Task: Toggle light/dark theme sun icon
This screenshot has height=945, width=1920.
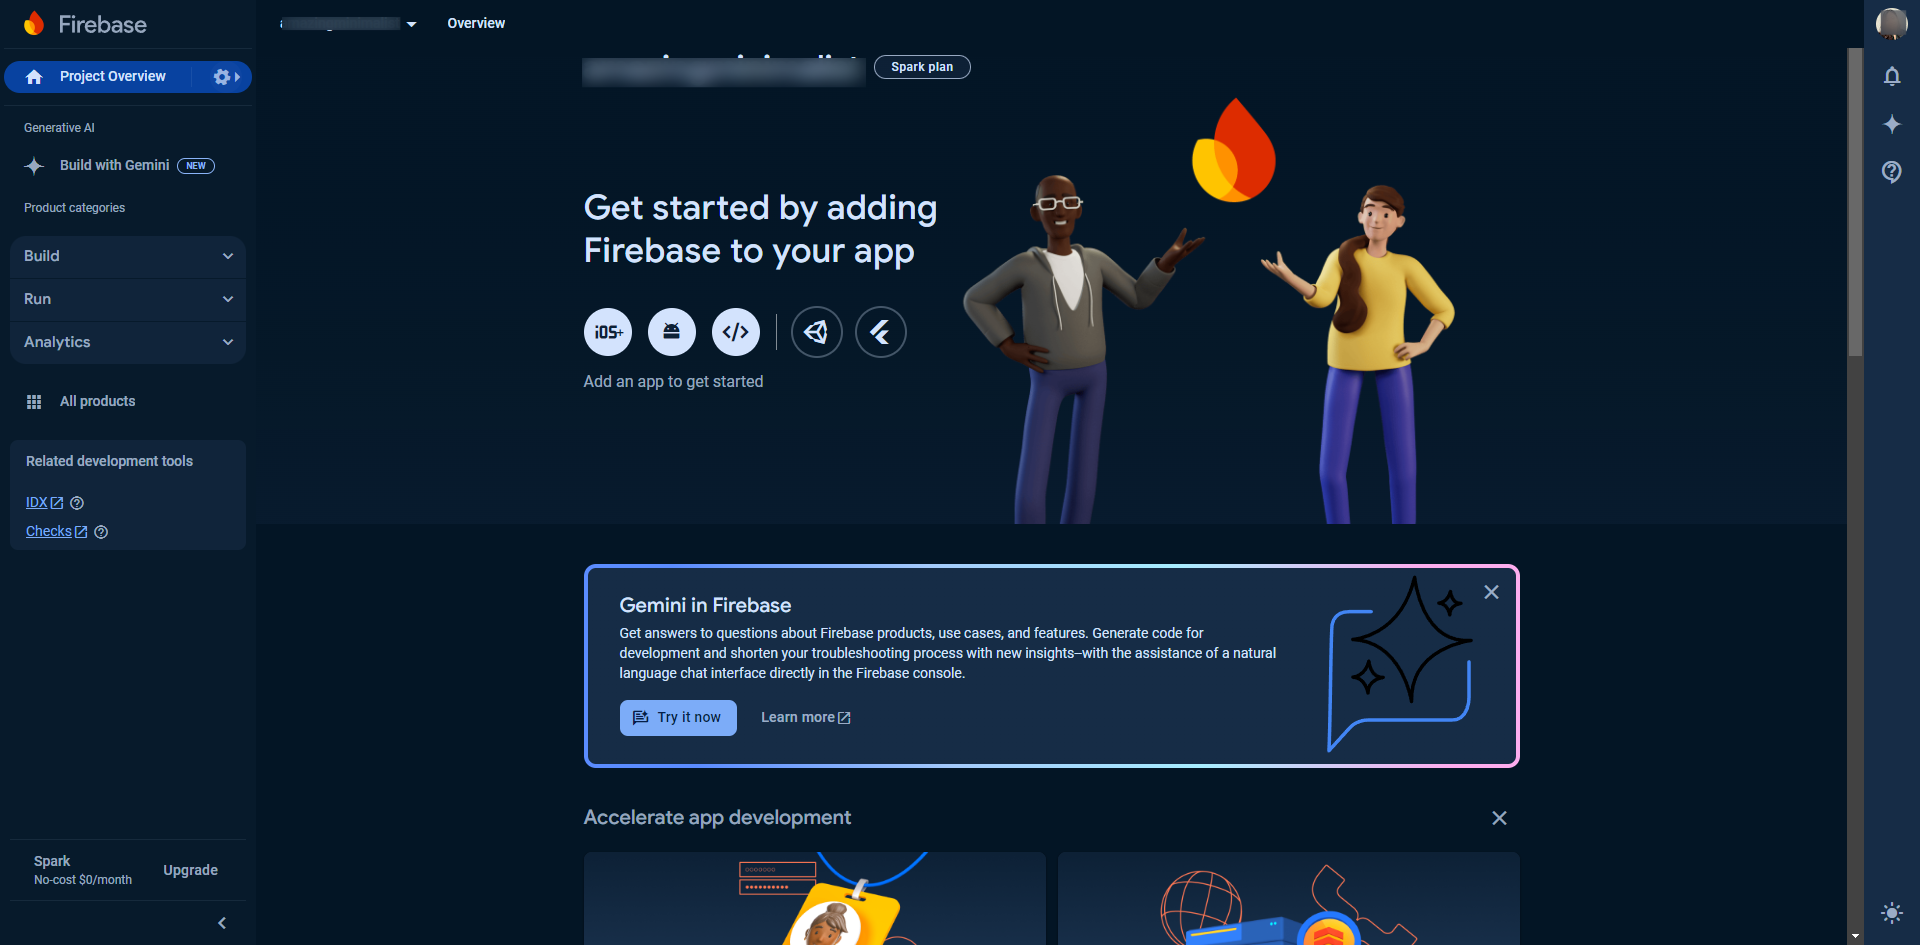Action: pyautogui.click(x=1892, y=913)
